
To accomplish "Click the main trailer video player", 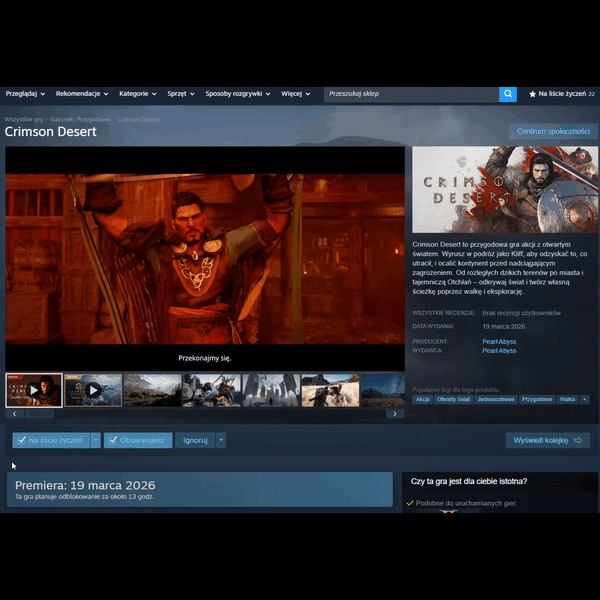I will click(205, 259).
